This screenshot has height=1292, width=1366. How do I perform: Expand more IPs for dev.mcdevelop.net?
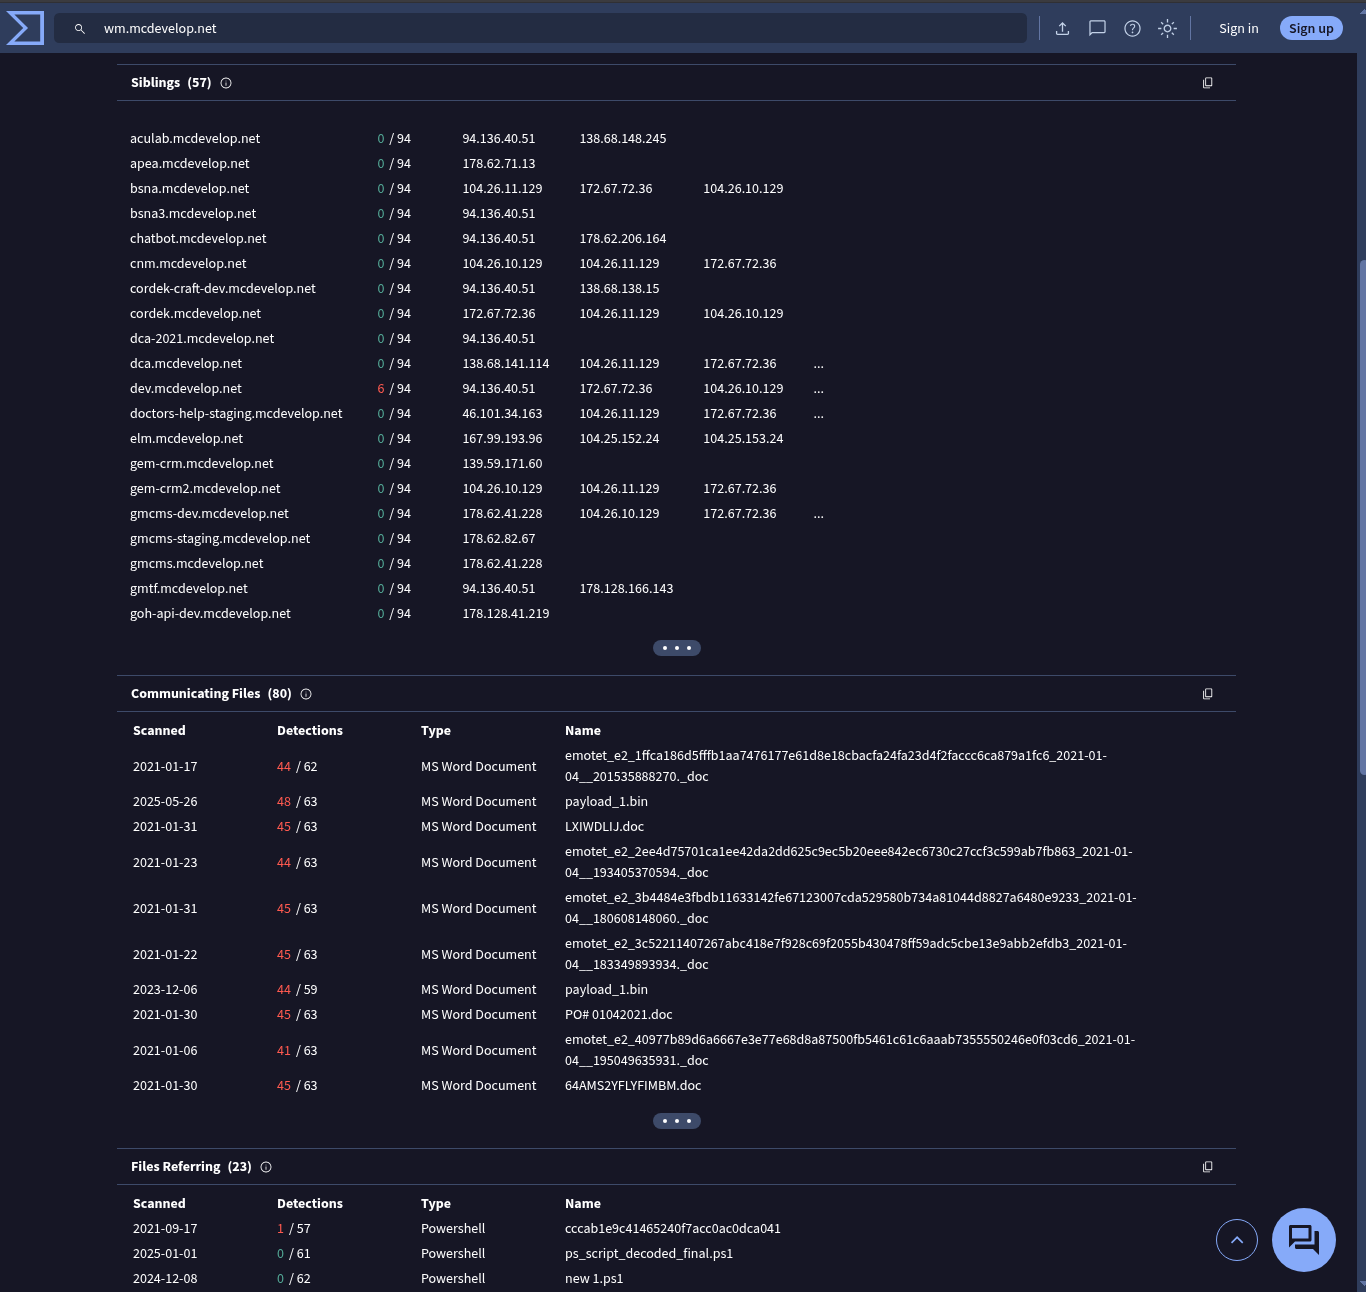pos(819,389)
